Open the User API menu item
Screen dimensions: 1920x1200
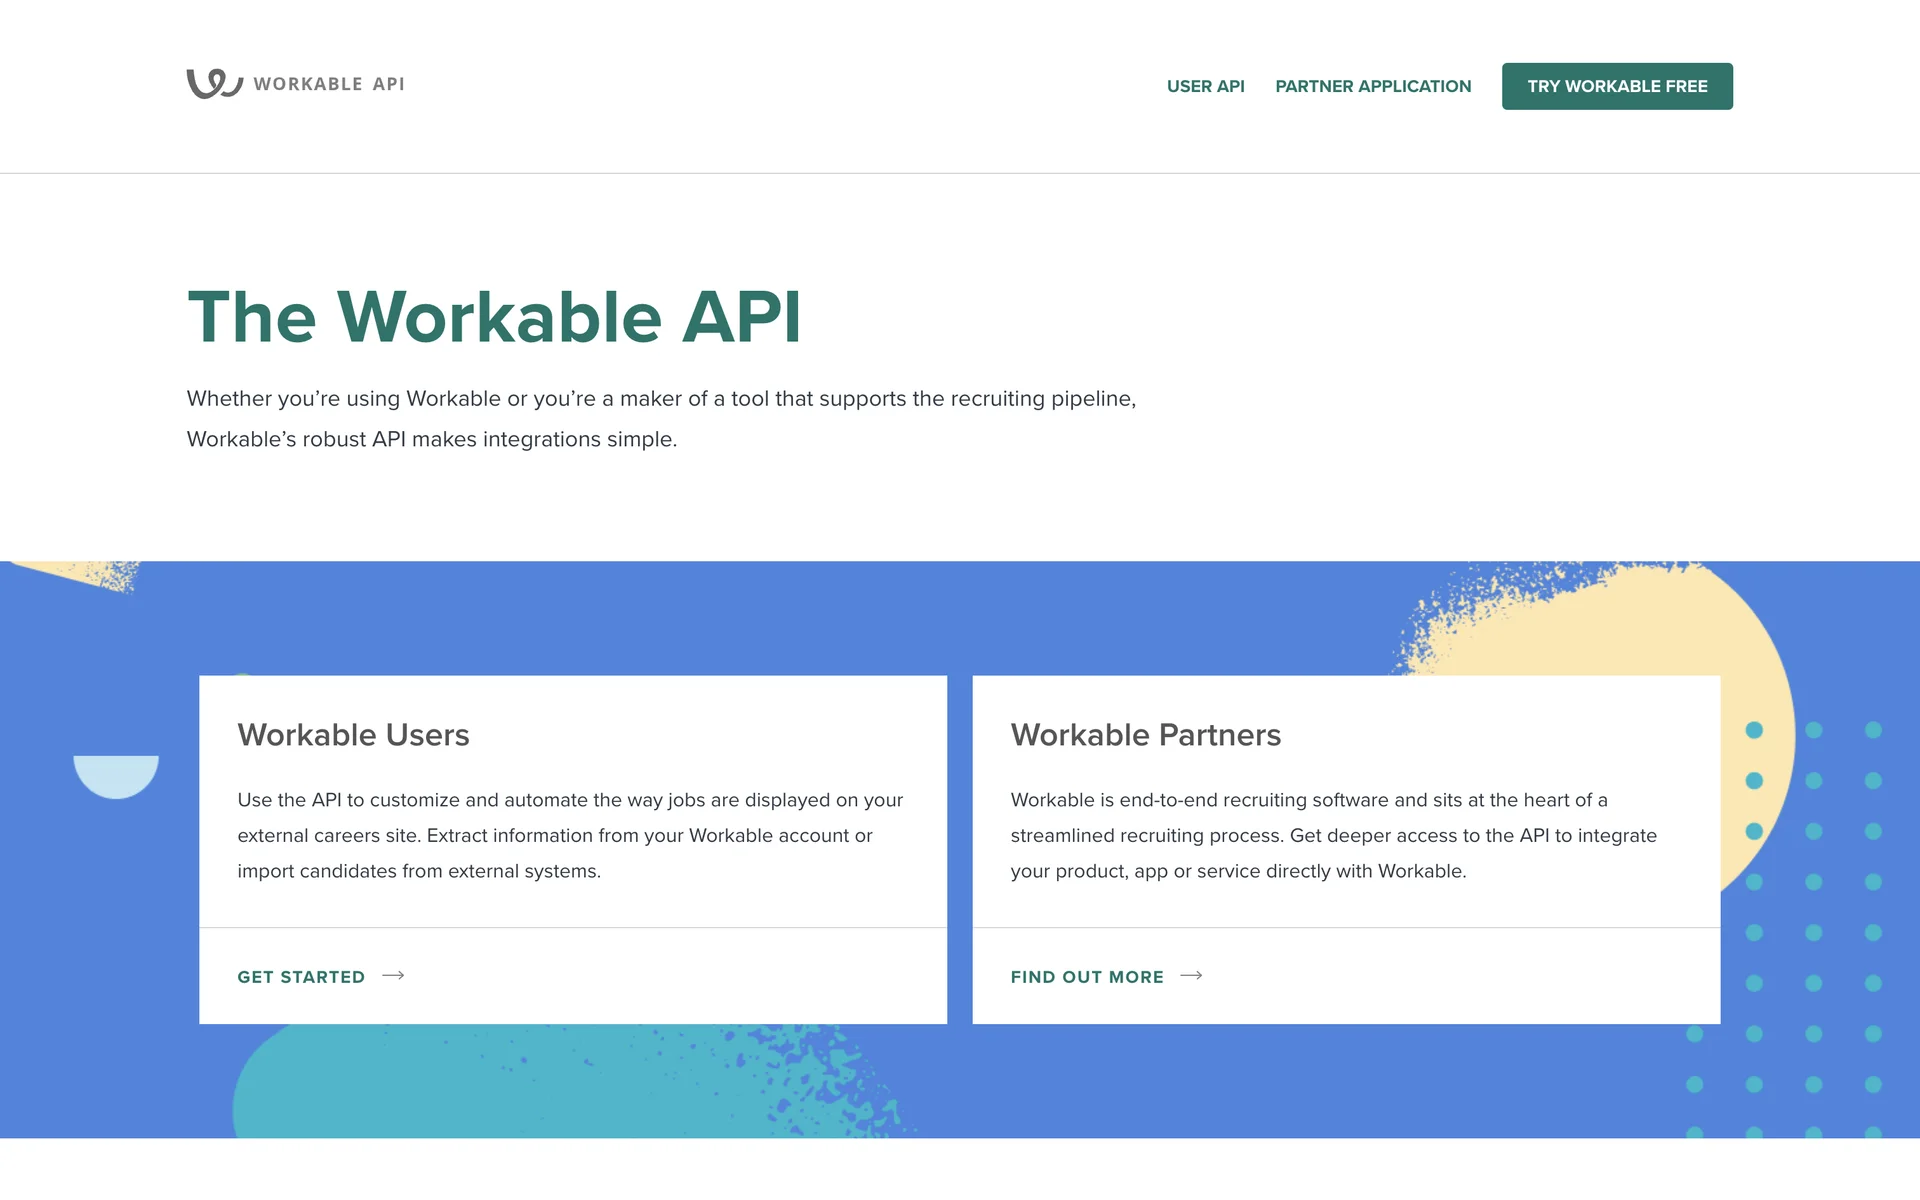(1205, 87)
